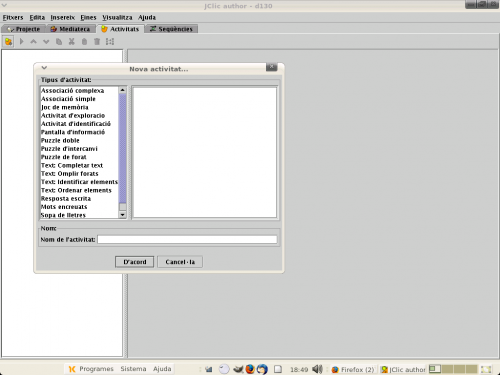Select Associació complexa activity type

tap(79, 91)
